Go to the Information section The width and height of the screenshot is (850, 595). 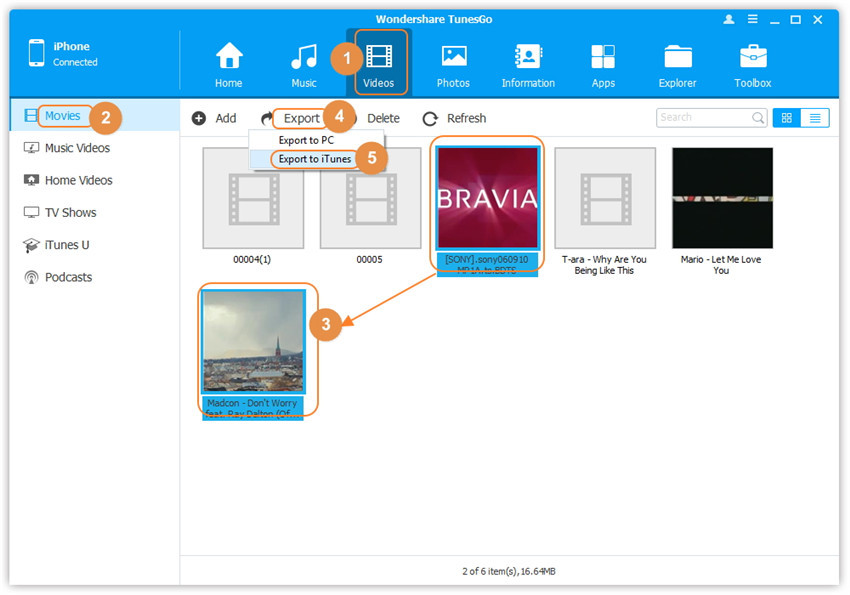click(x=528, y=64)
